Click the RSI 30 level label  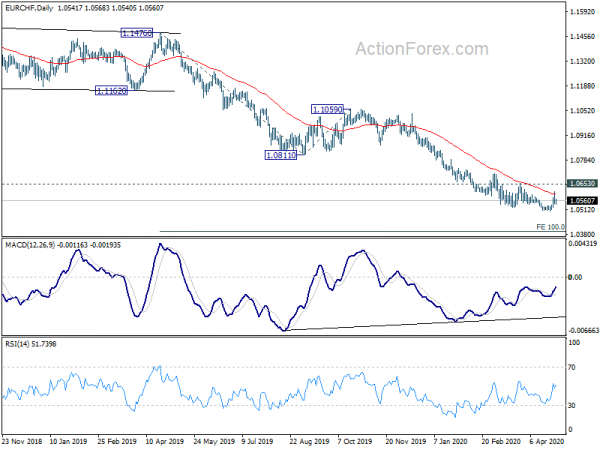click(x=571, y=405)
